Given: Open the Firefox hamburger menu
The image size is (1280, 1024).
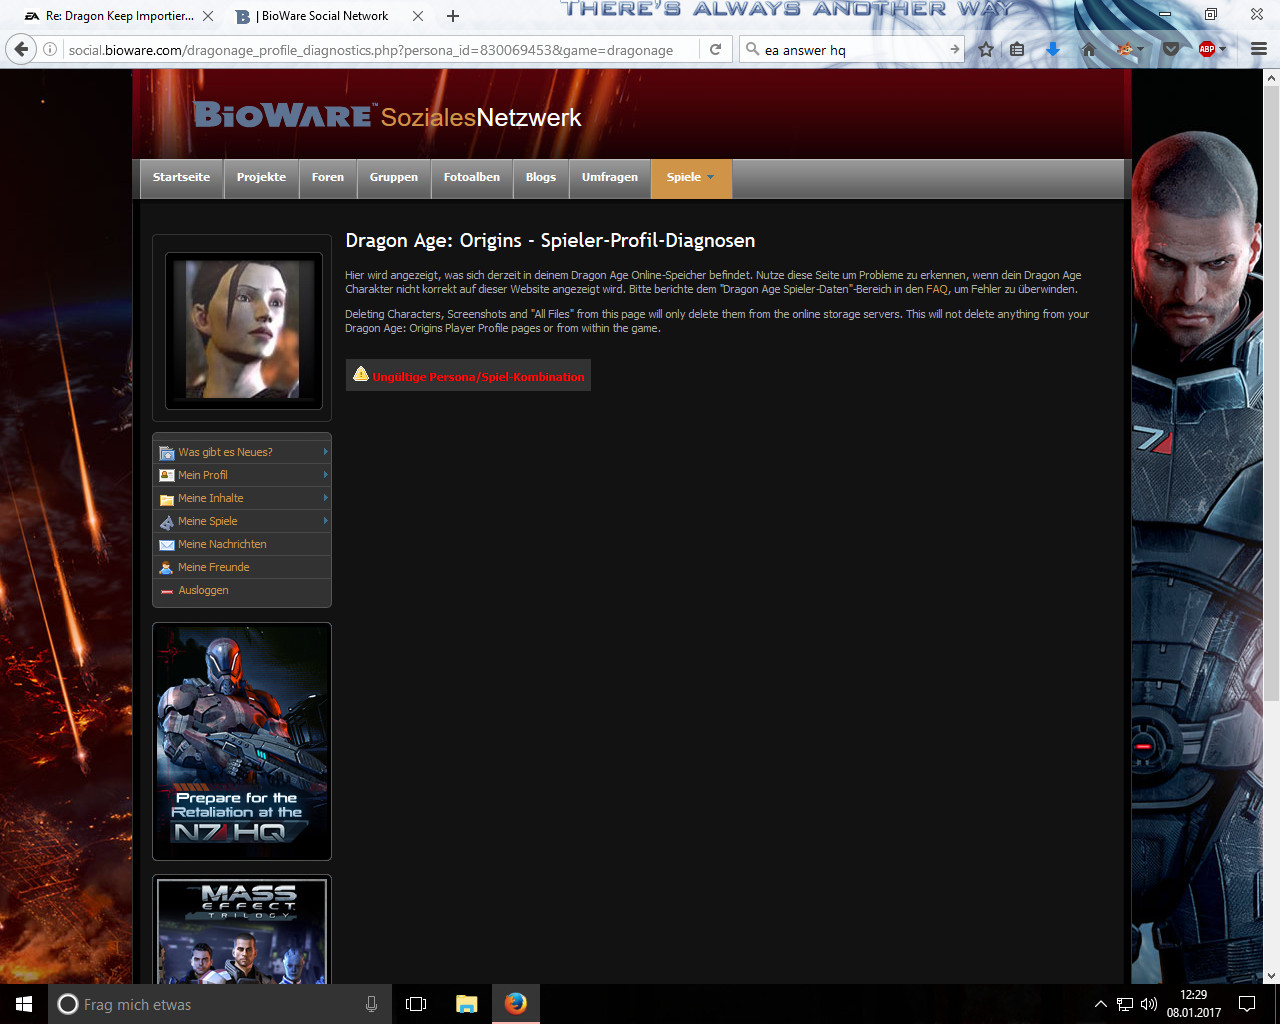Looking at the screenshot, I should pyautogui.click(x=1258, y=49).
